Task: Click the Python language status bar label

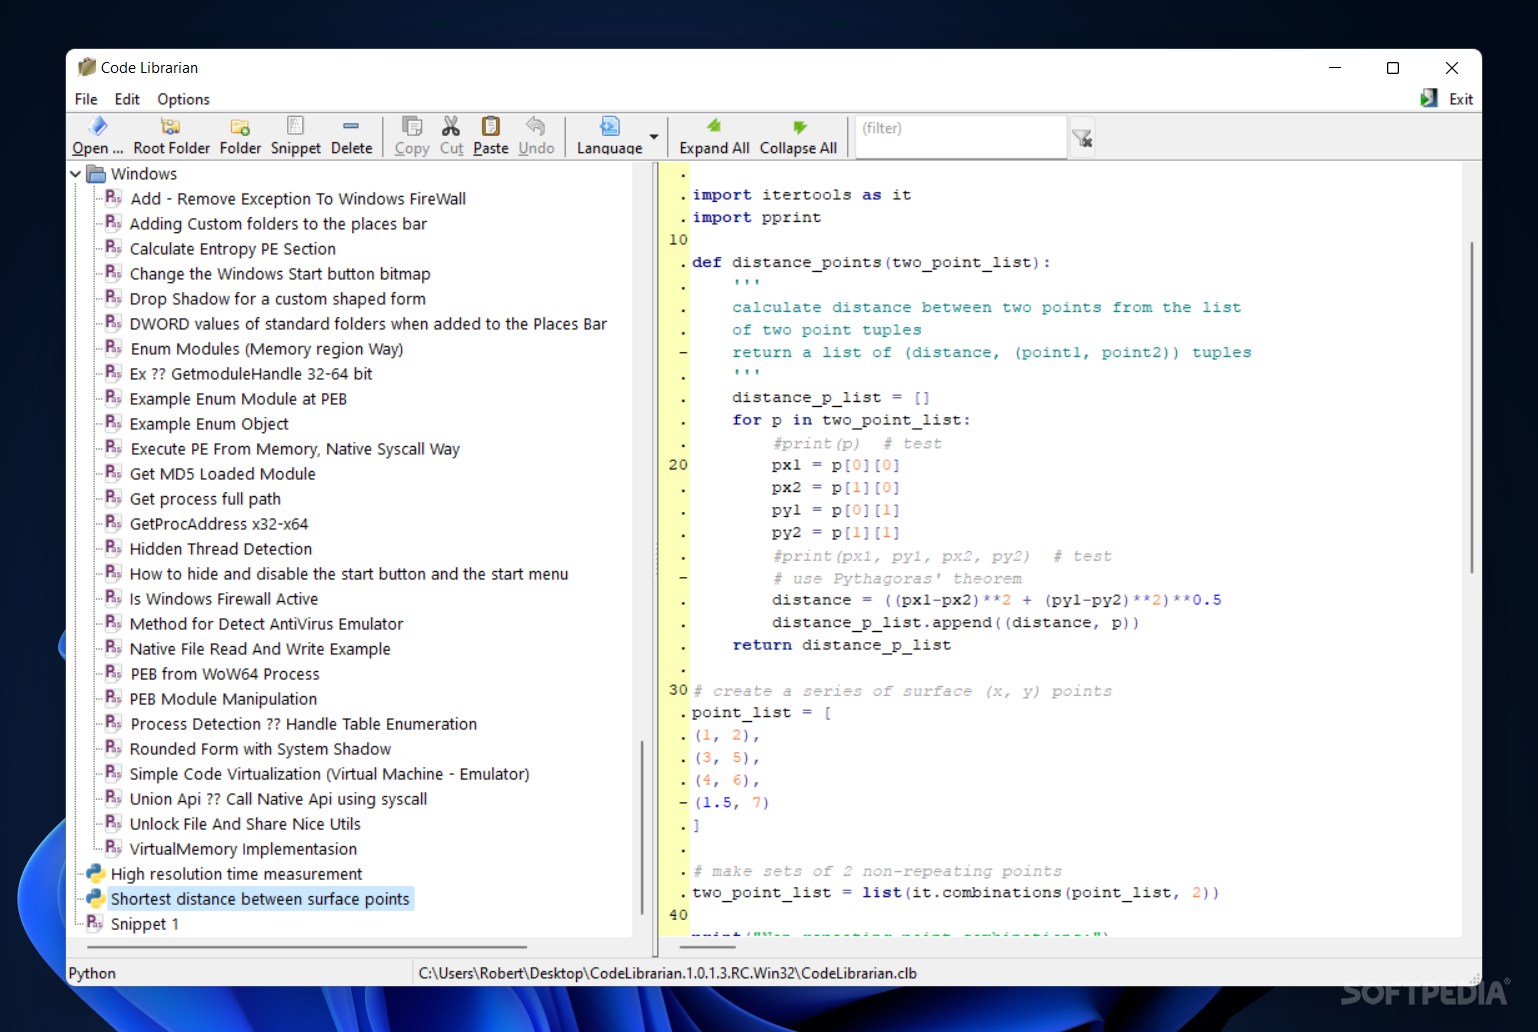Action: (x=92, y=973)
